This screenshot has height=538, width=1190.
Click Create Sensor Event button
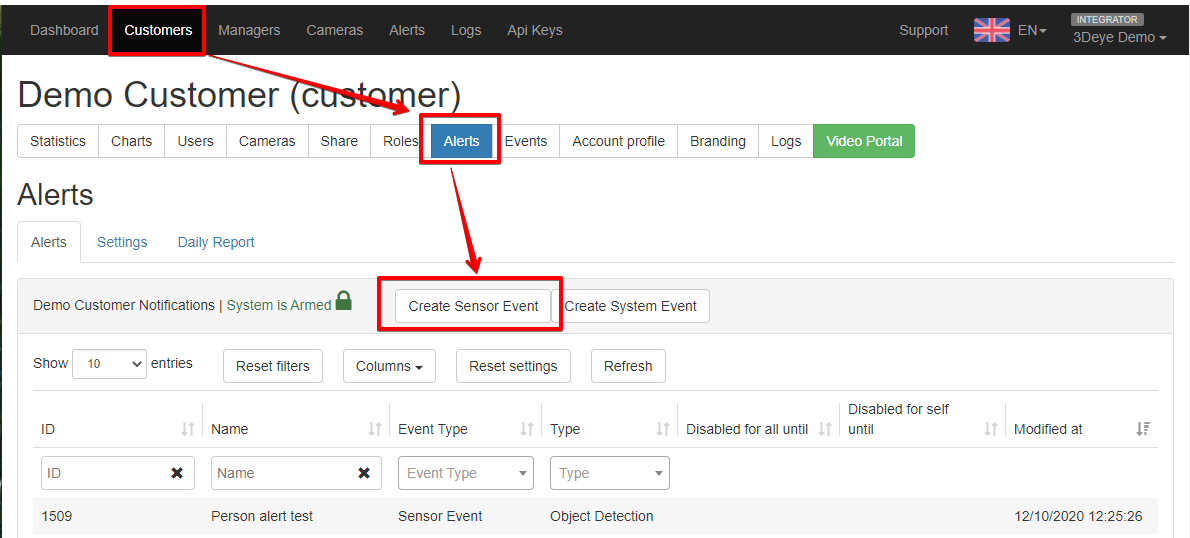click(474, 306)
